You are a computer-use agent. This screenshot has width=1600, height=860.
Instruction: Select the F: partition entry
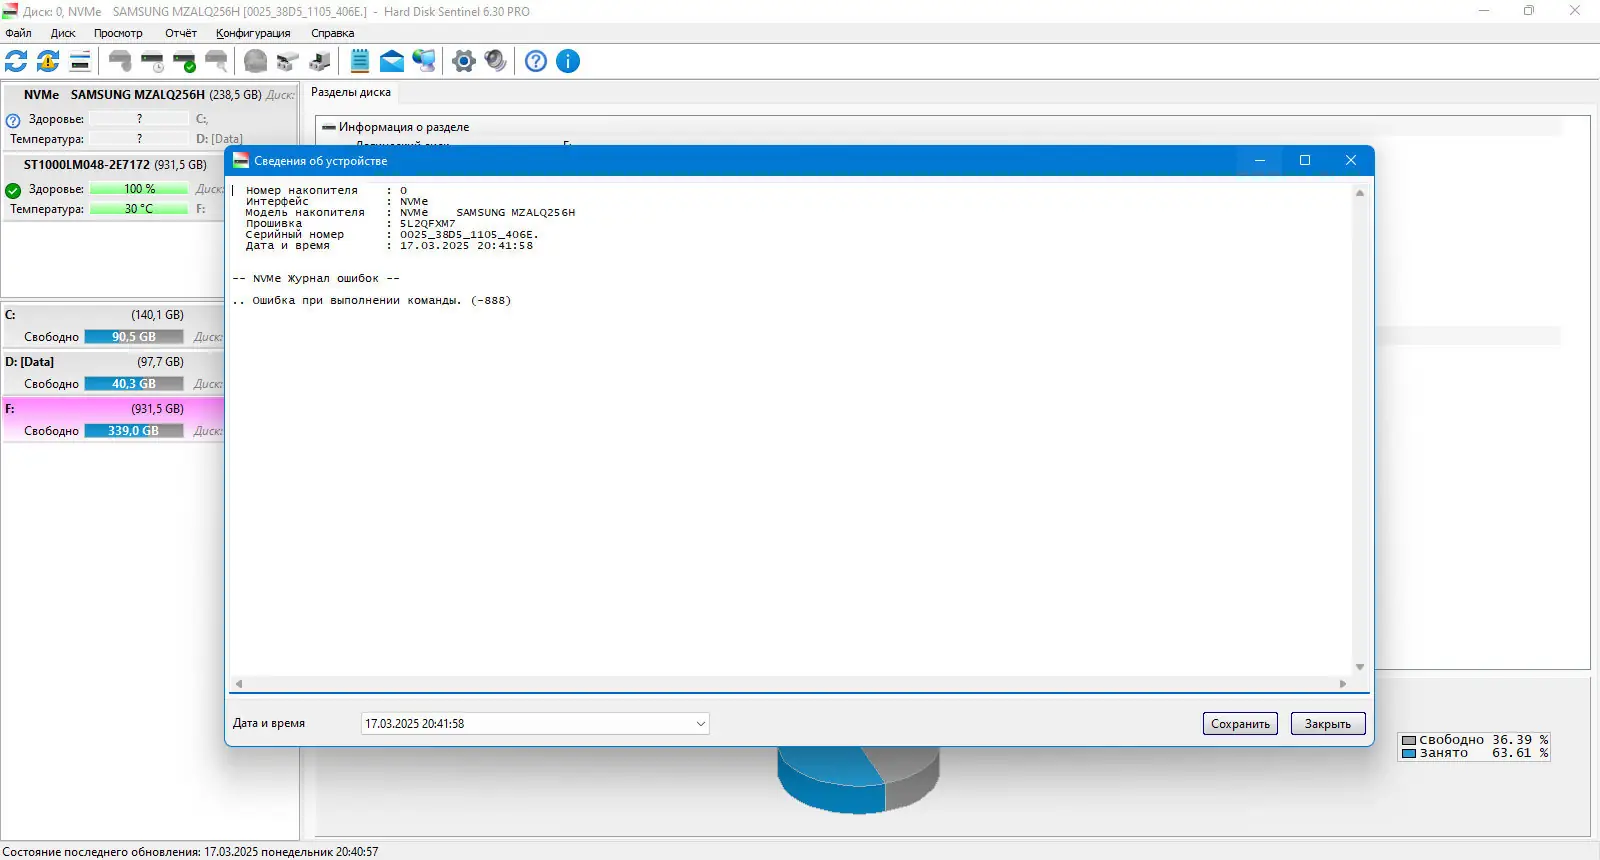click(x=114, y=420)
